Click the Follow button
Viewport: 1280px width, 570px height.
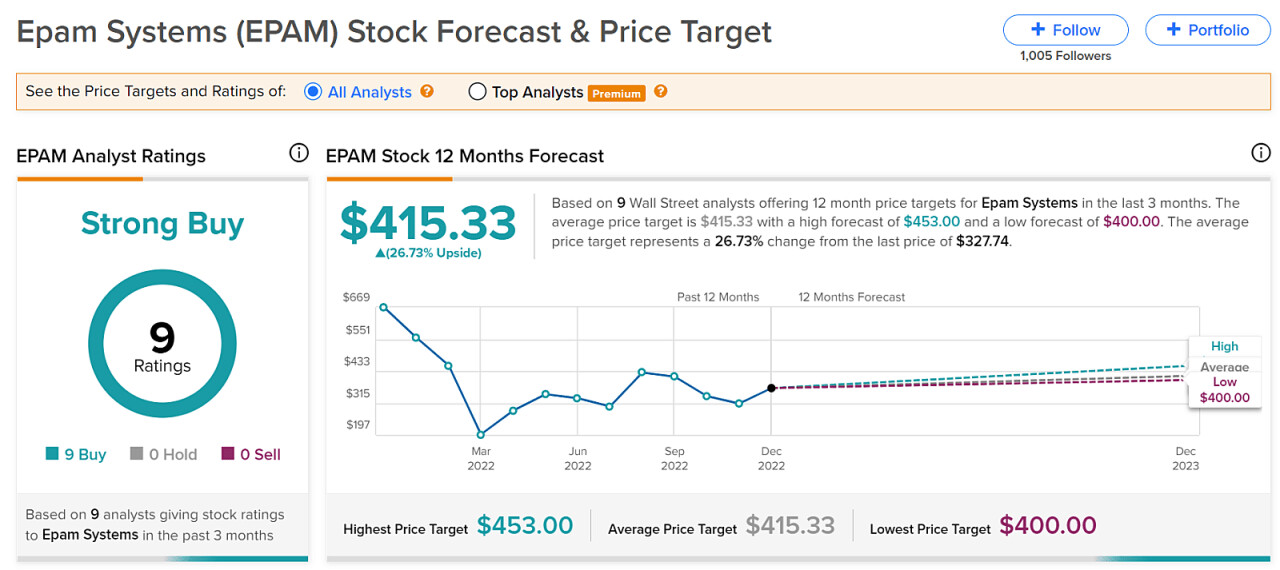[x=1065, y=30]
